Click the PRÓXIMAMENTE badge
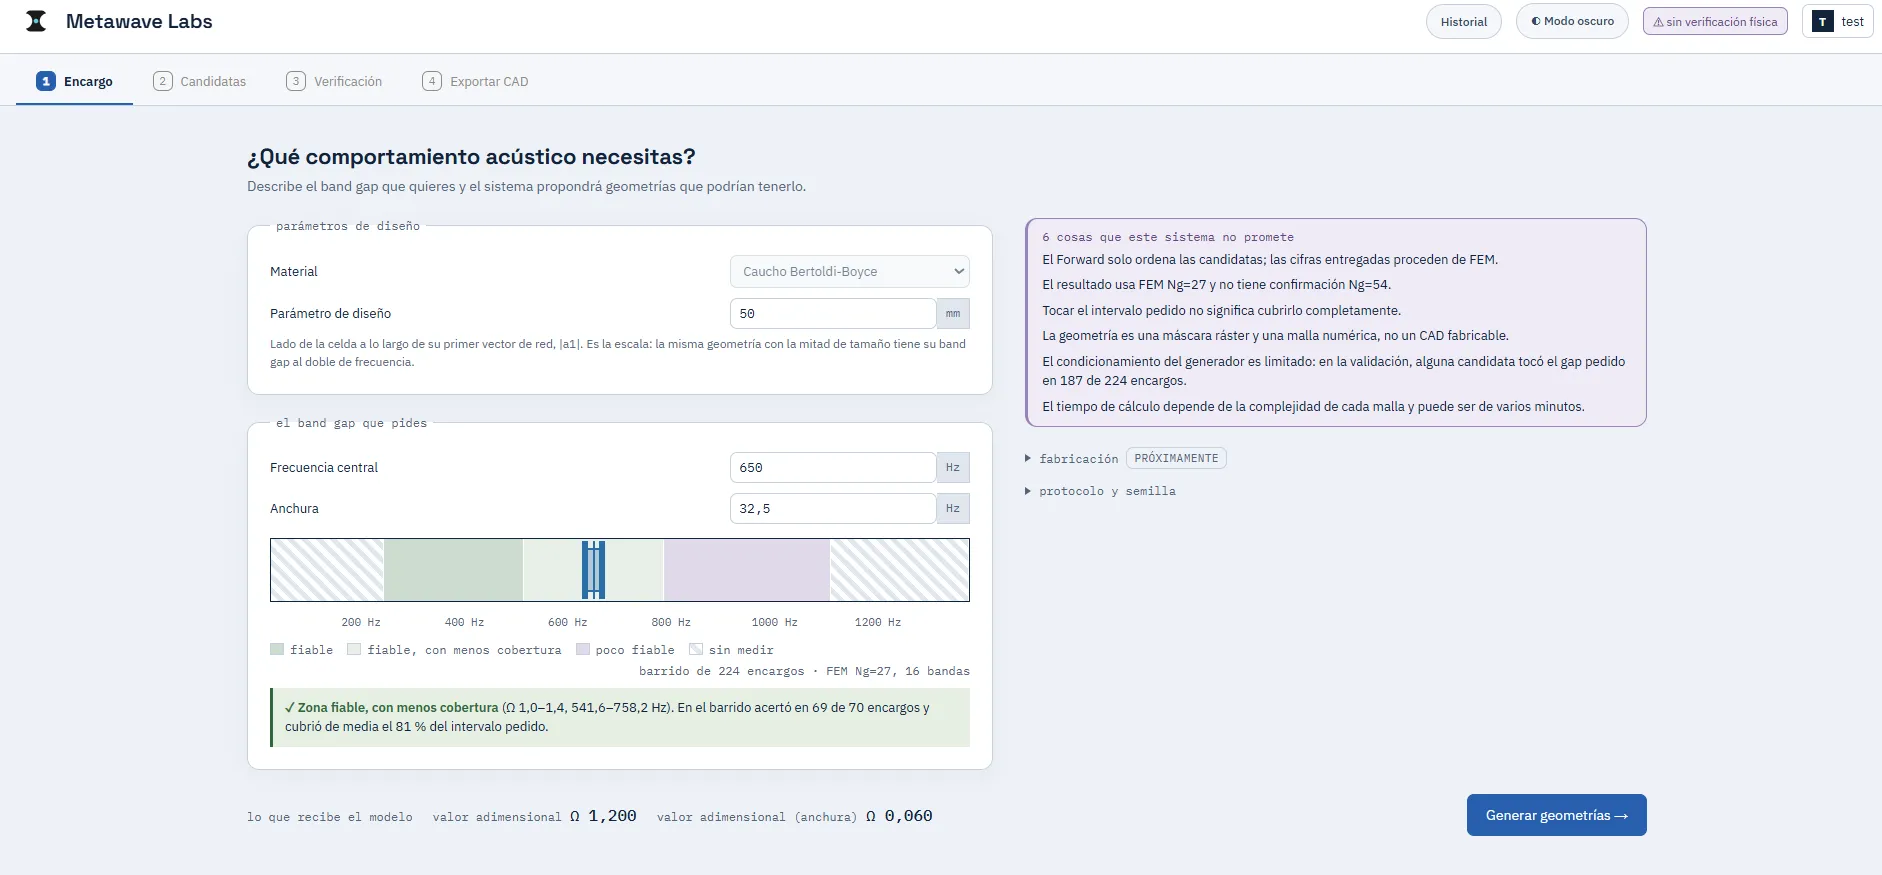The image size is (1882, 875). 1176,458
